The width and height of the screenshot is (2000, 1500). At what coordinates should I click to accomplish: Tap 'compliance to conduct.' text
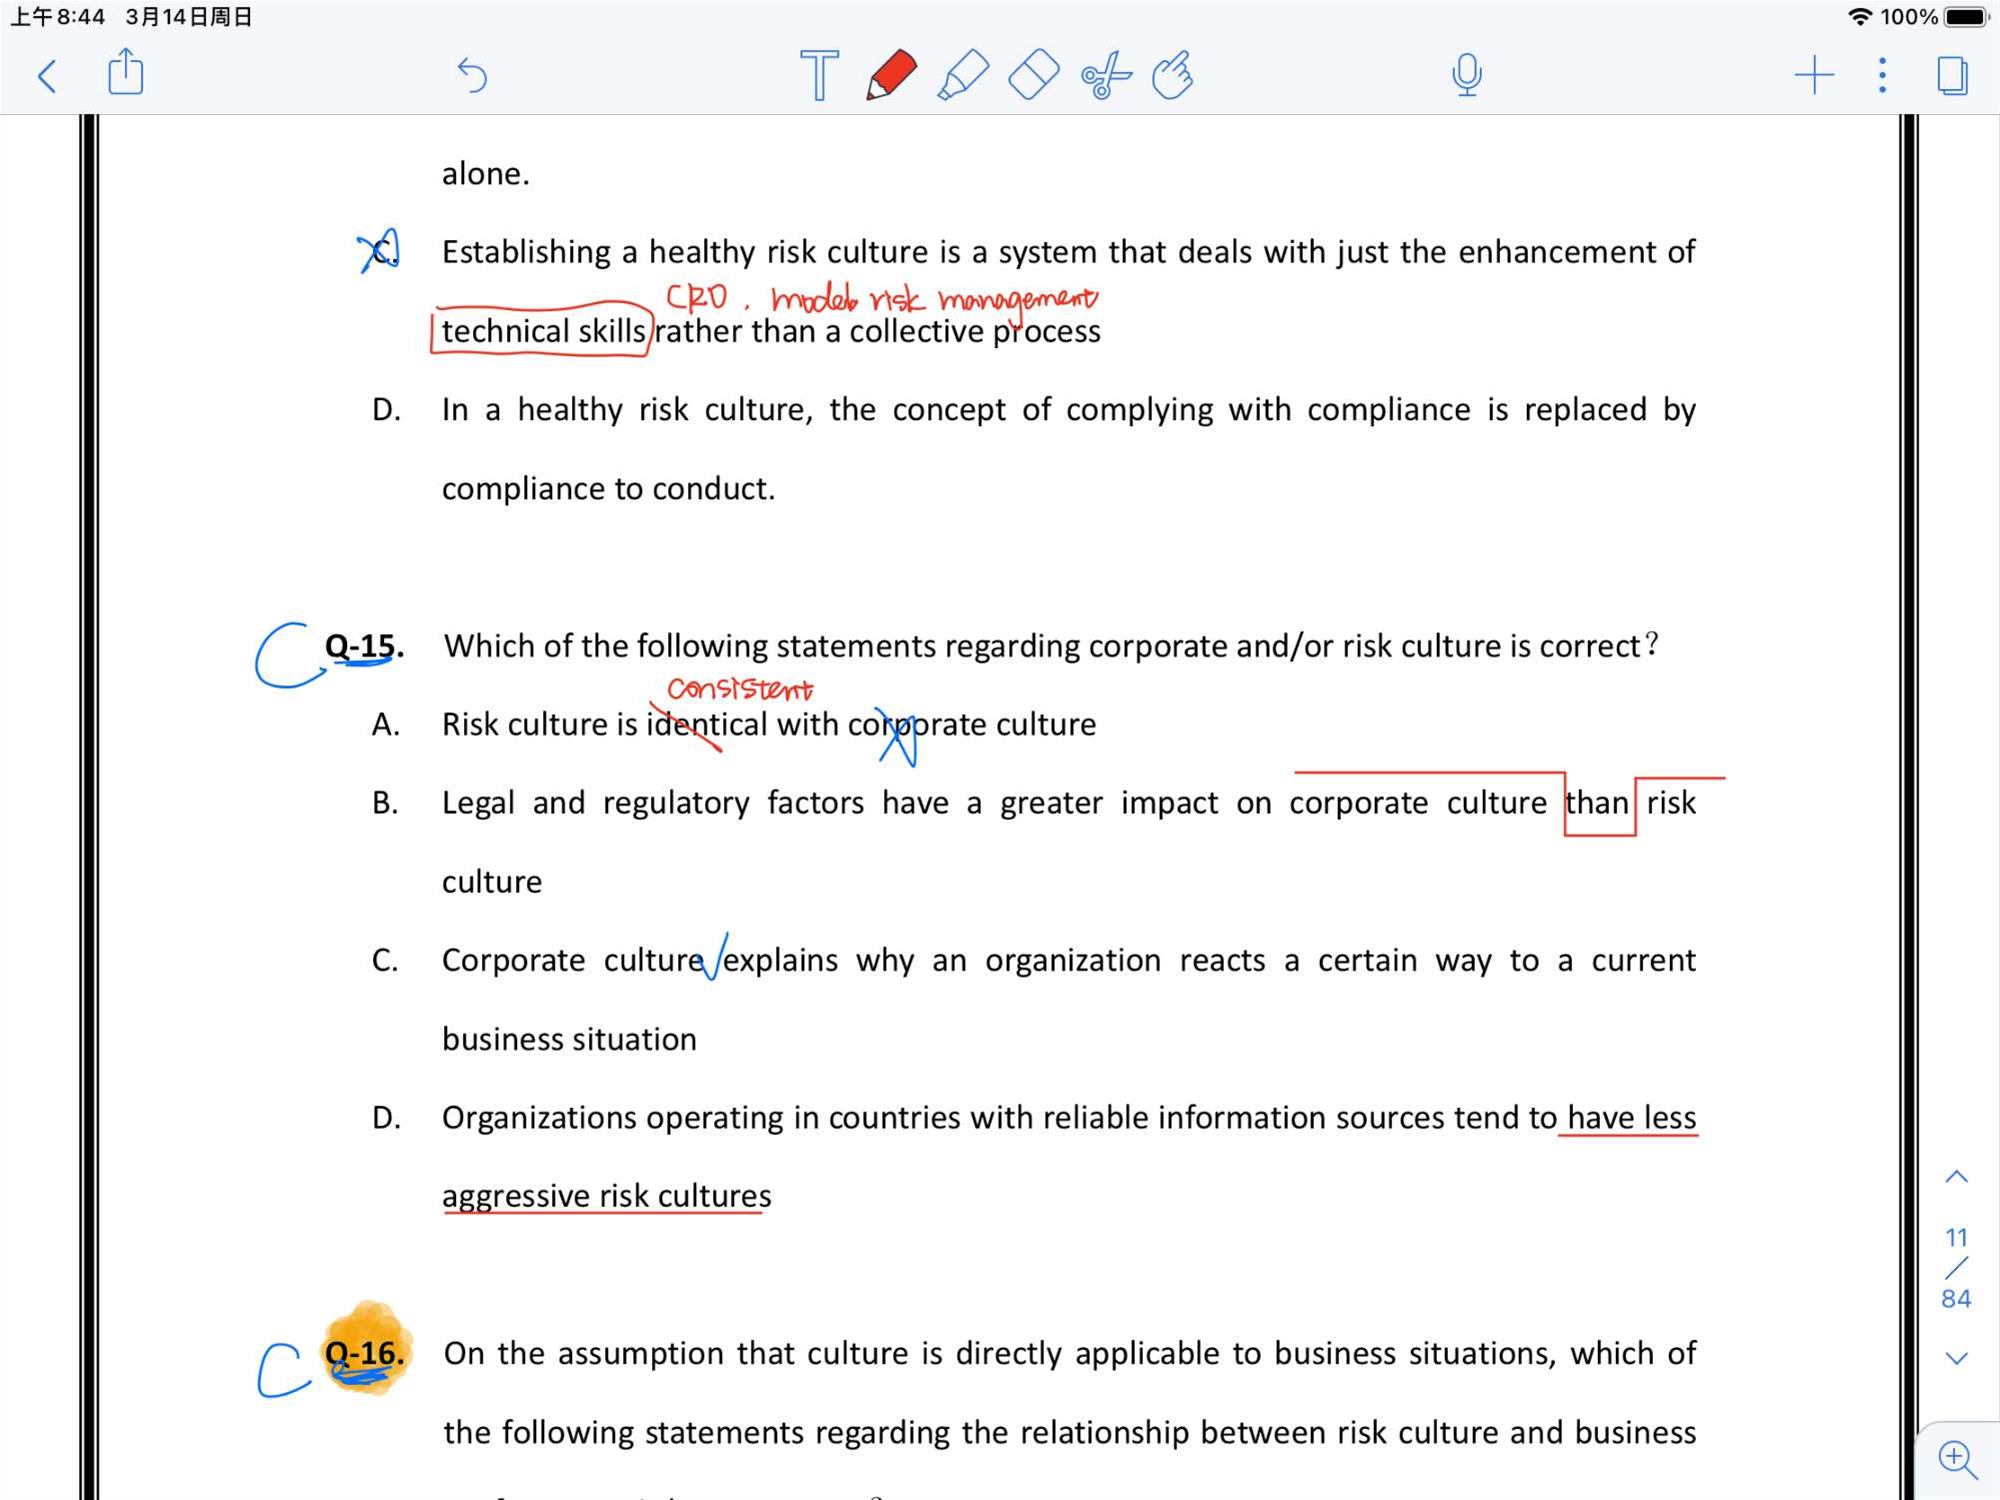(x=608, y=489)
